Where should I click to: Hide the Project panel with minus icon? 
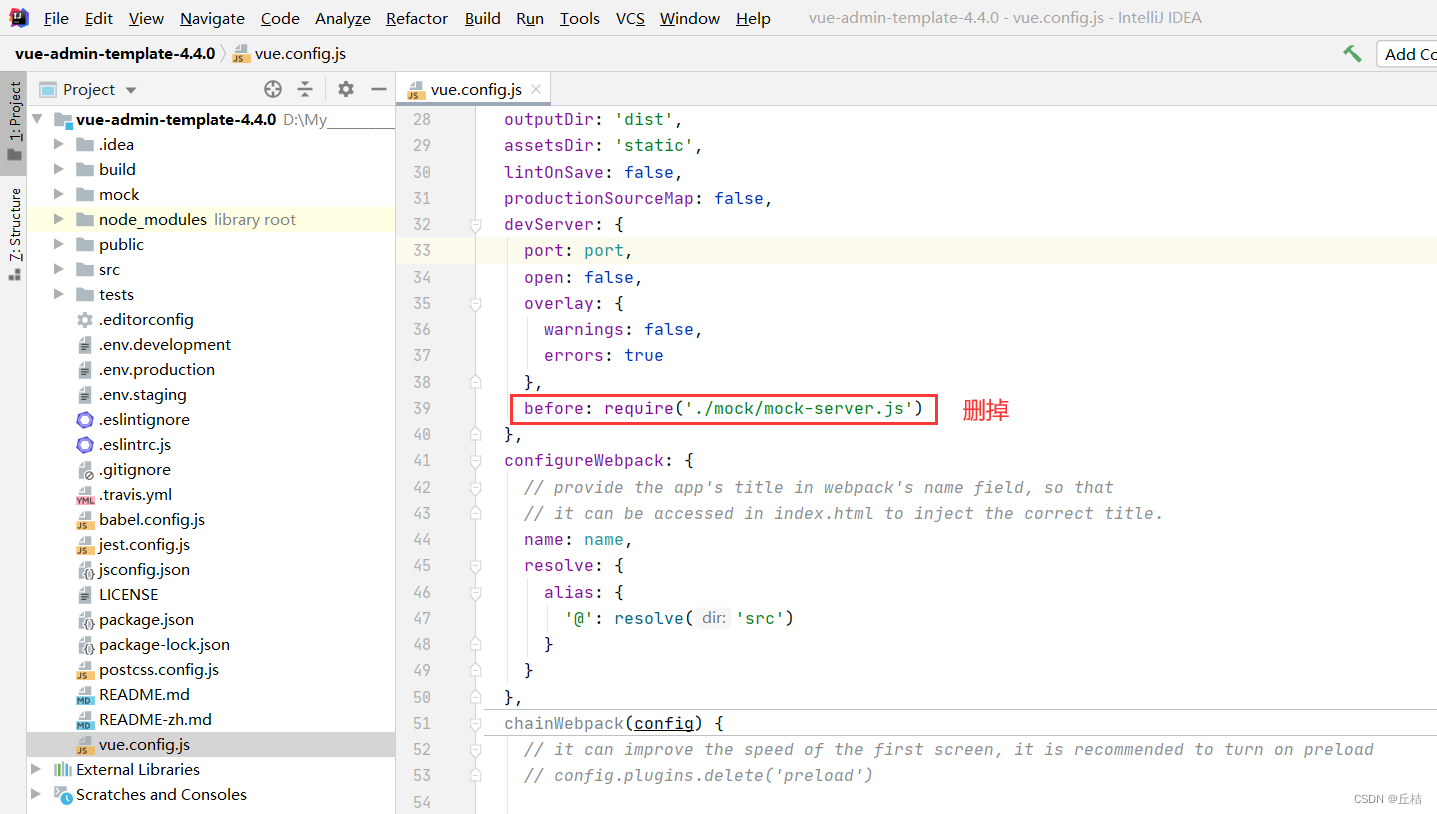[x=379, y=89]
